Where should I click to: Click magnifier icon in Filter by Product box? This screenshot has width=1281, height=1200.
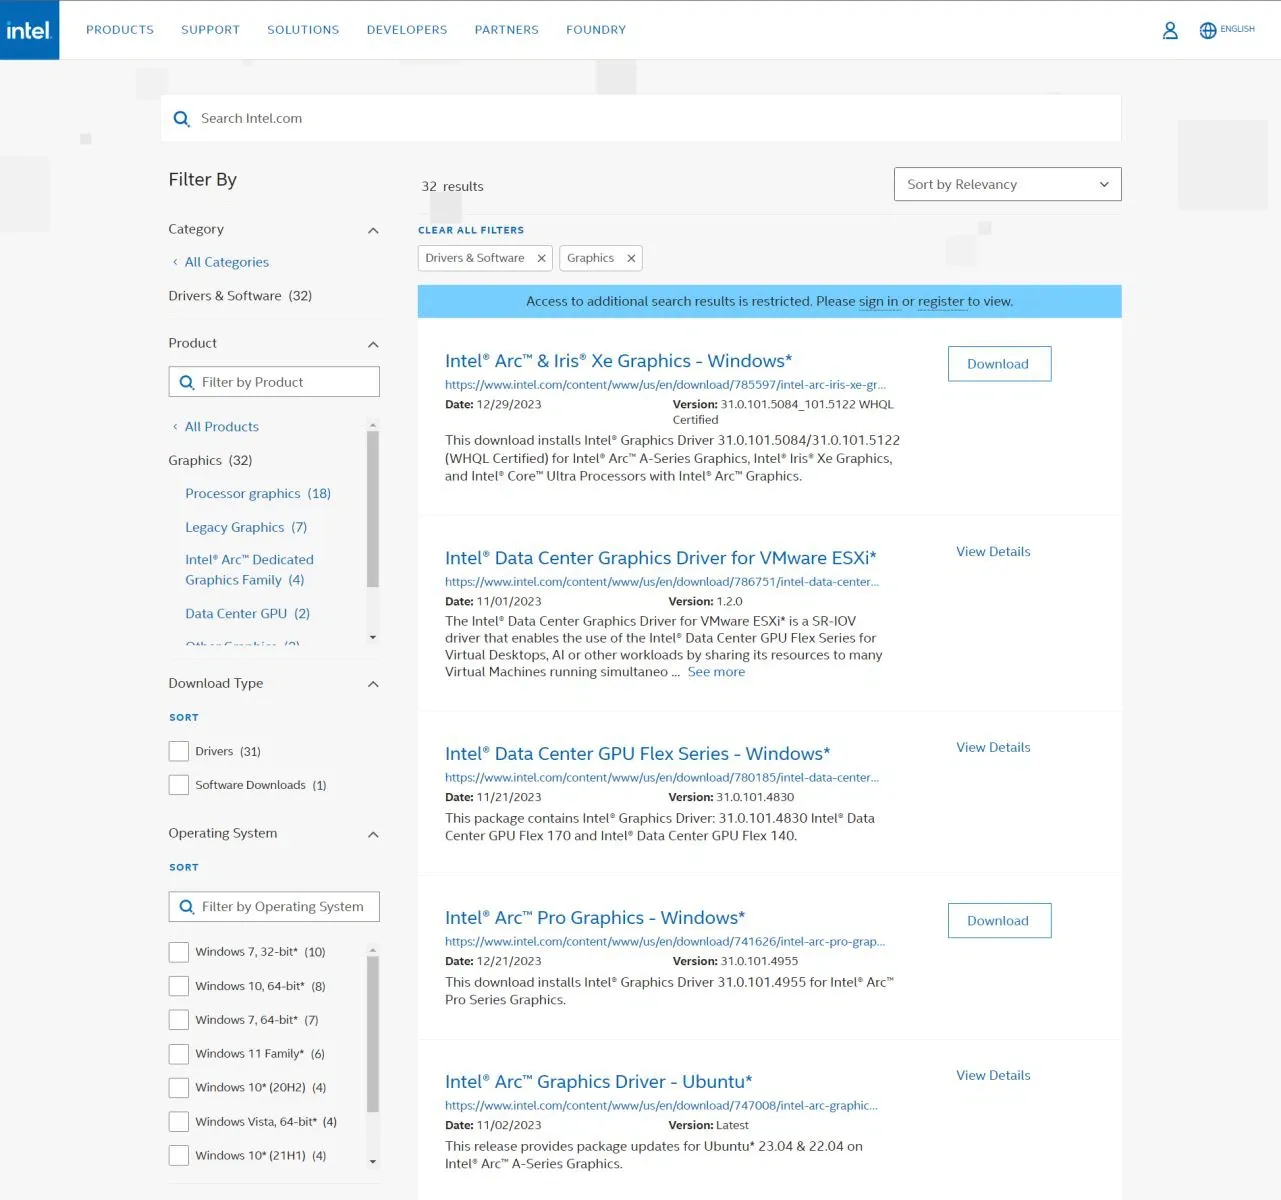(187, 382)
